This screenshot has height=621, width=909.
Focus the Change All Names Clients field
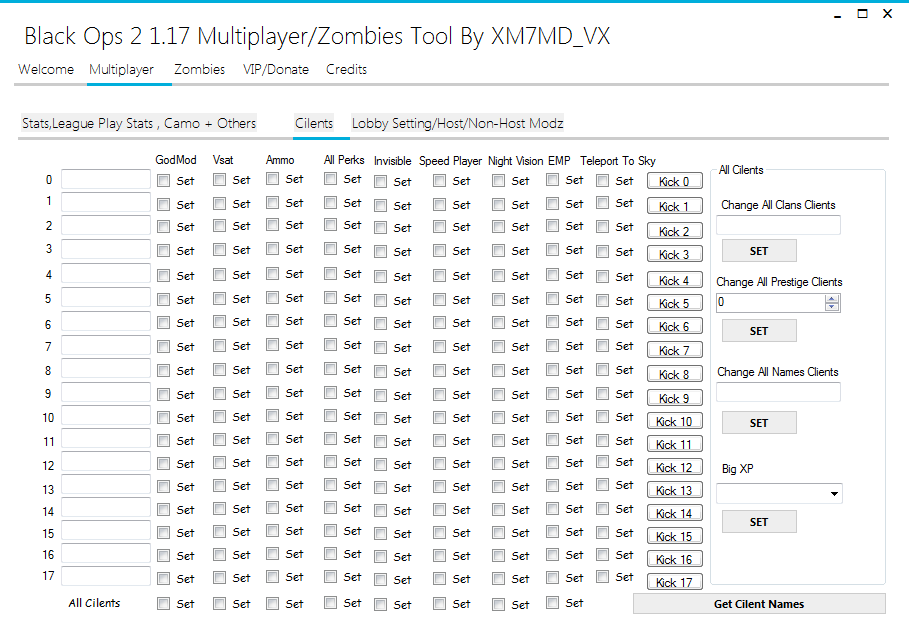coord(778,392)
